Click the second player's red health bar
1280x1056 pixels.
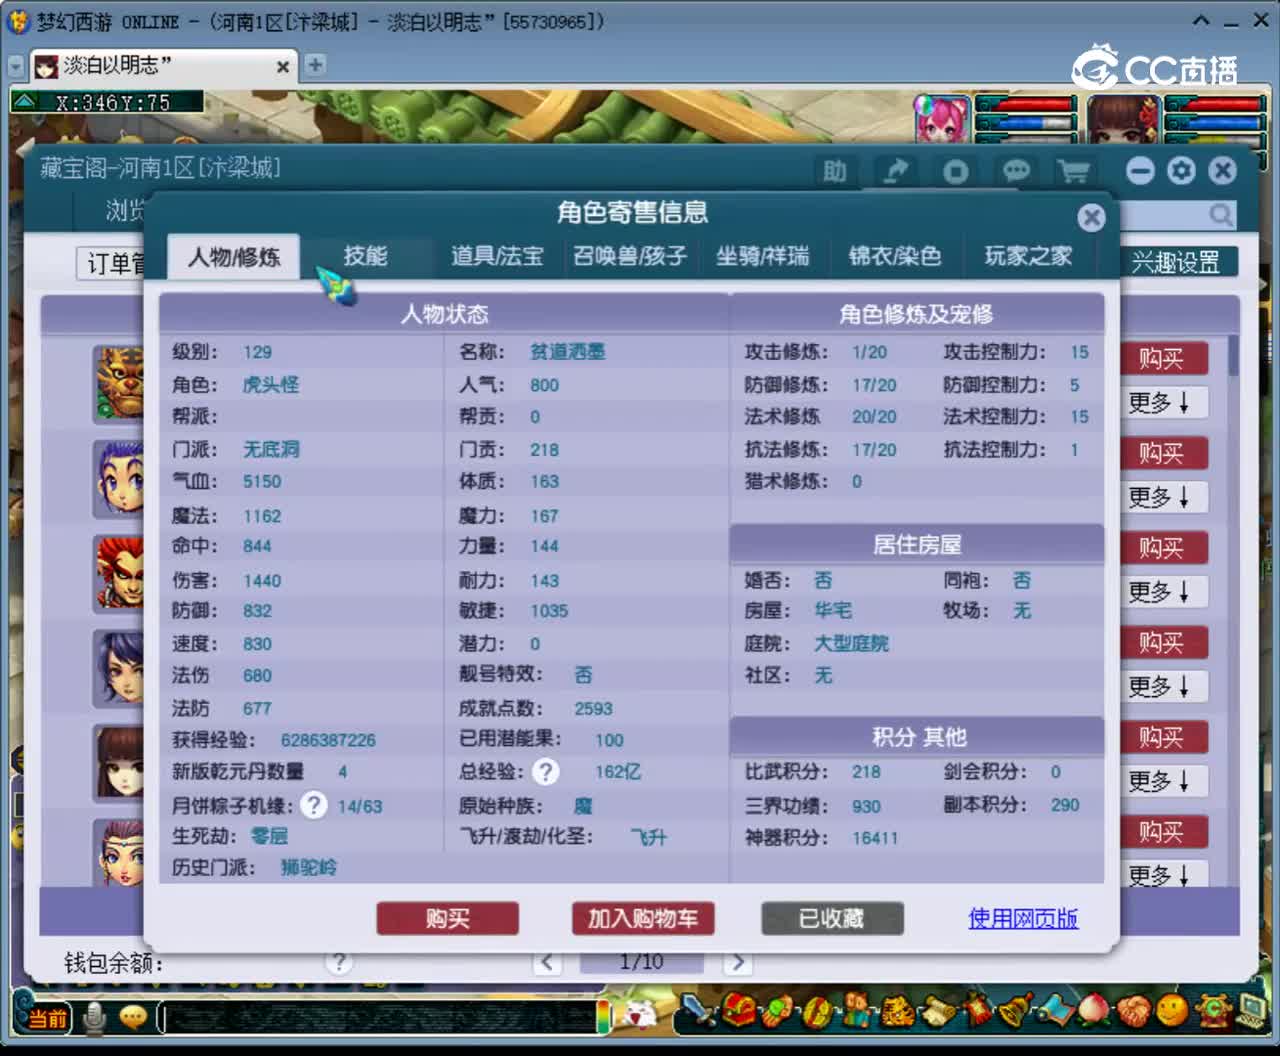(x=1216, y=104)
